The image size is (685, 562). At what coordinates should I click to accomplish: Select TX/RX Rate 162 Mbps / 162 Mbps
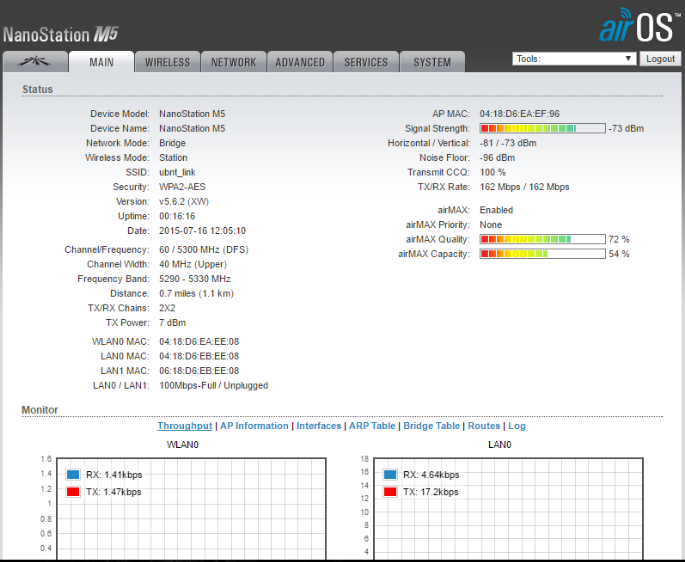pyautogui.click(x=524, y=187)
